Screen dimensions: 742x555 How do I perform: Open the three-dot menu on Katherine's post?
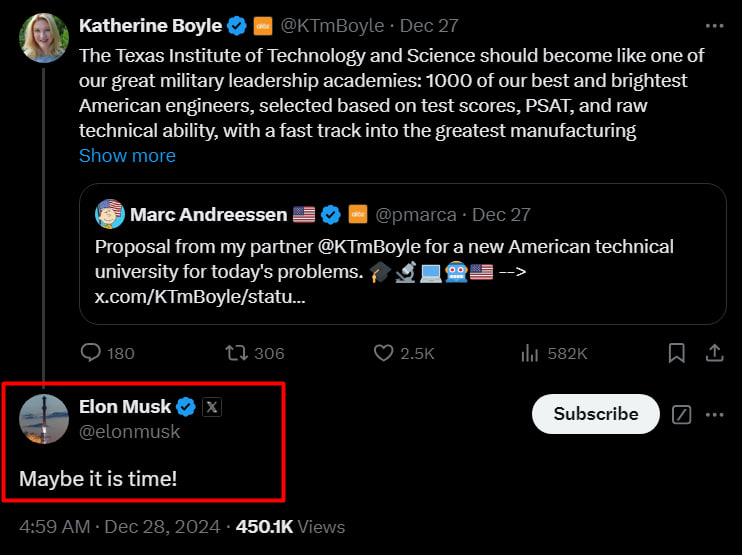point(714,25)
